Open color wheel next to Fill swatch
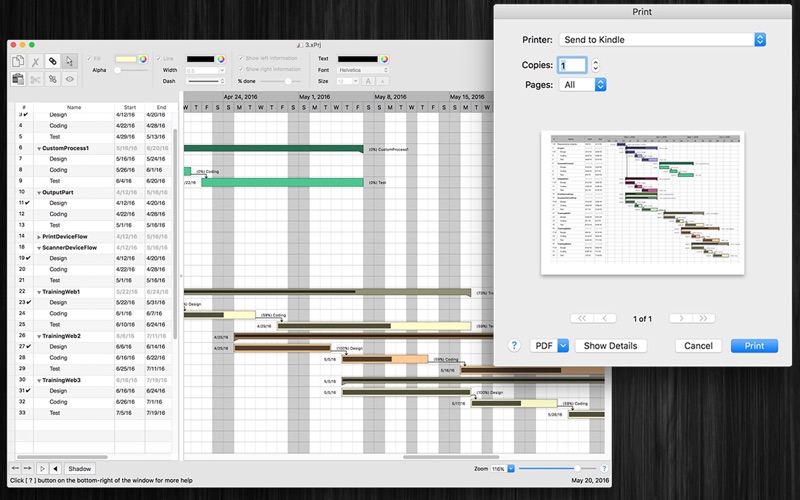The height and width of the screenshot is (500, 800). 143,59
